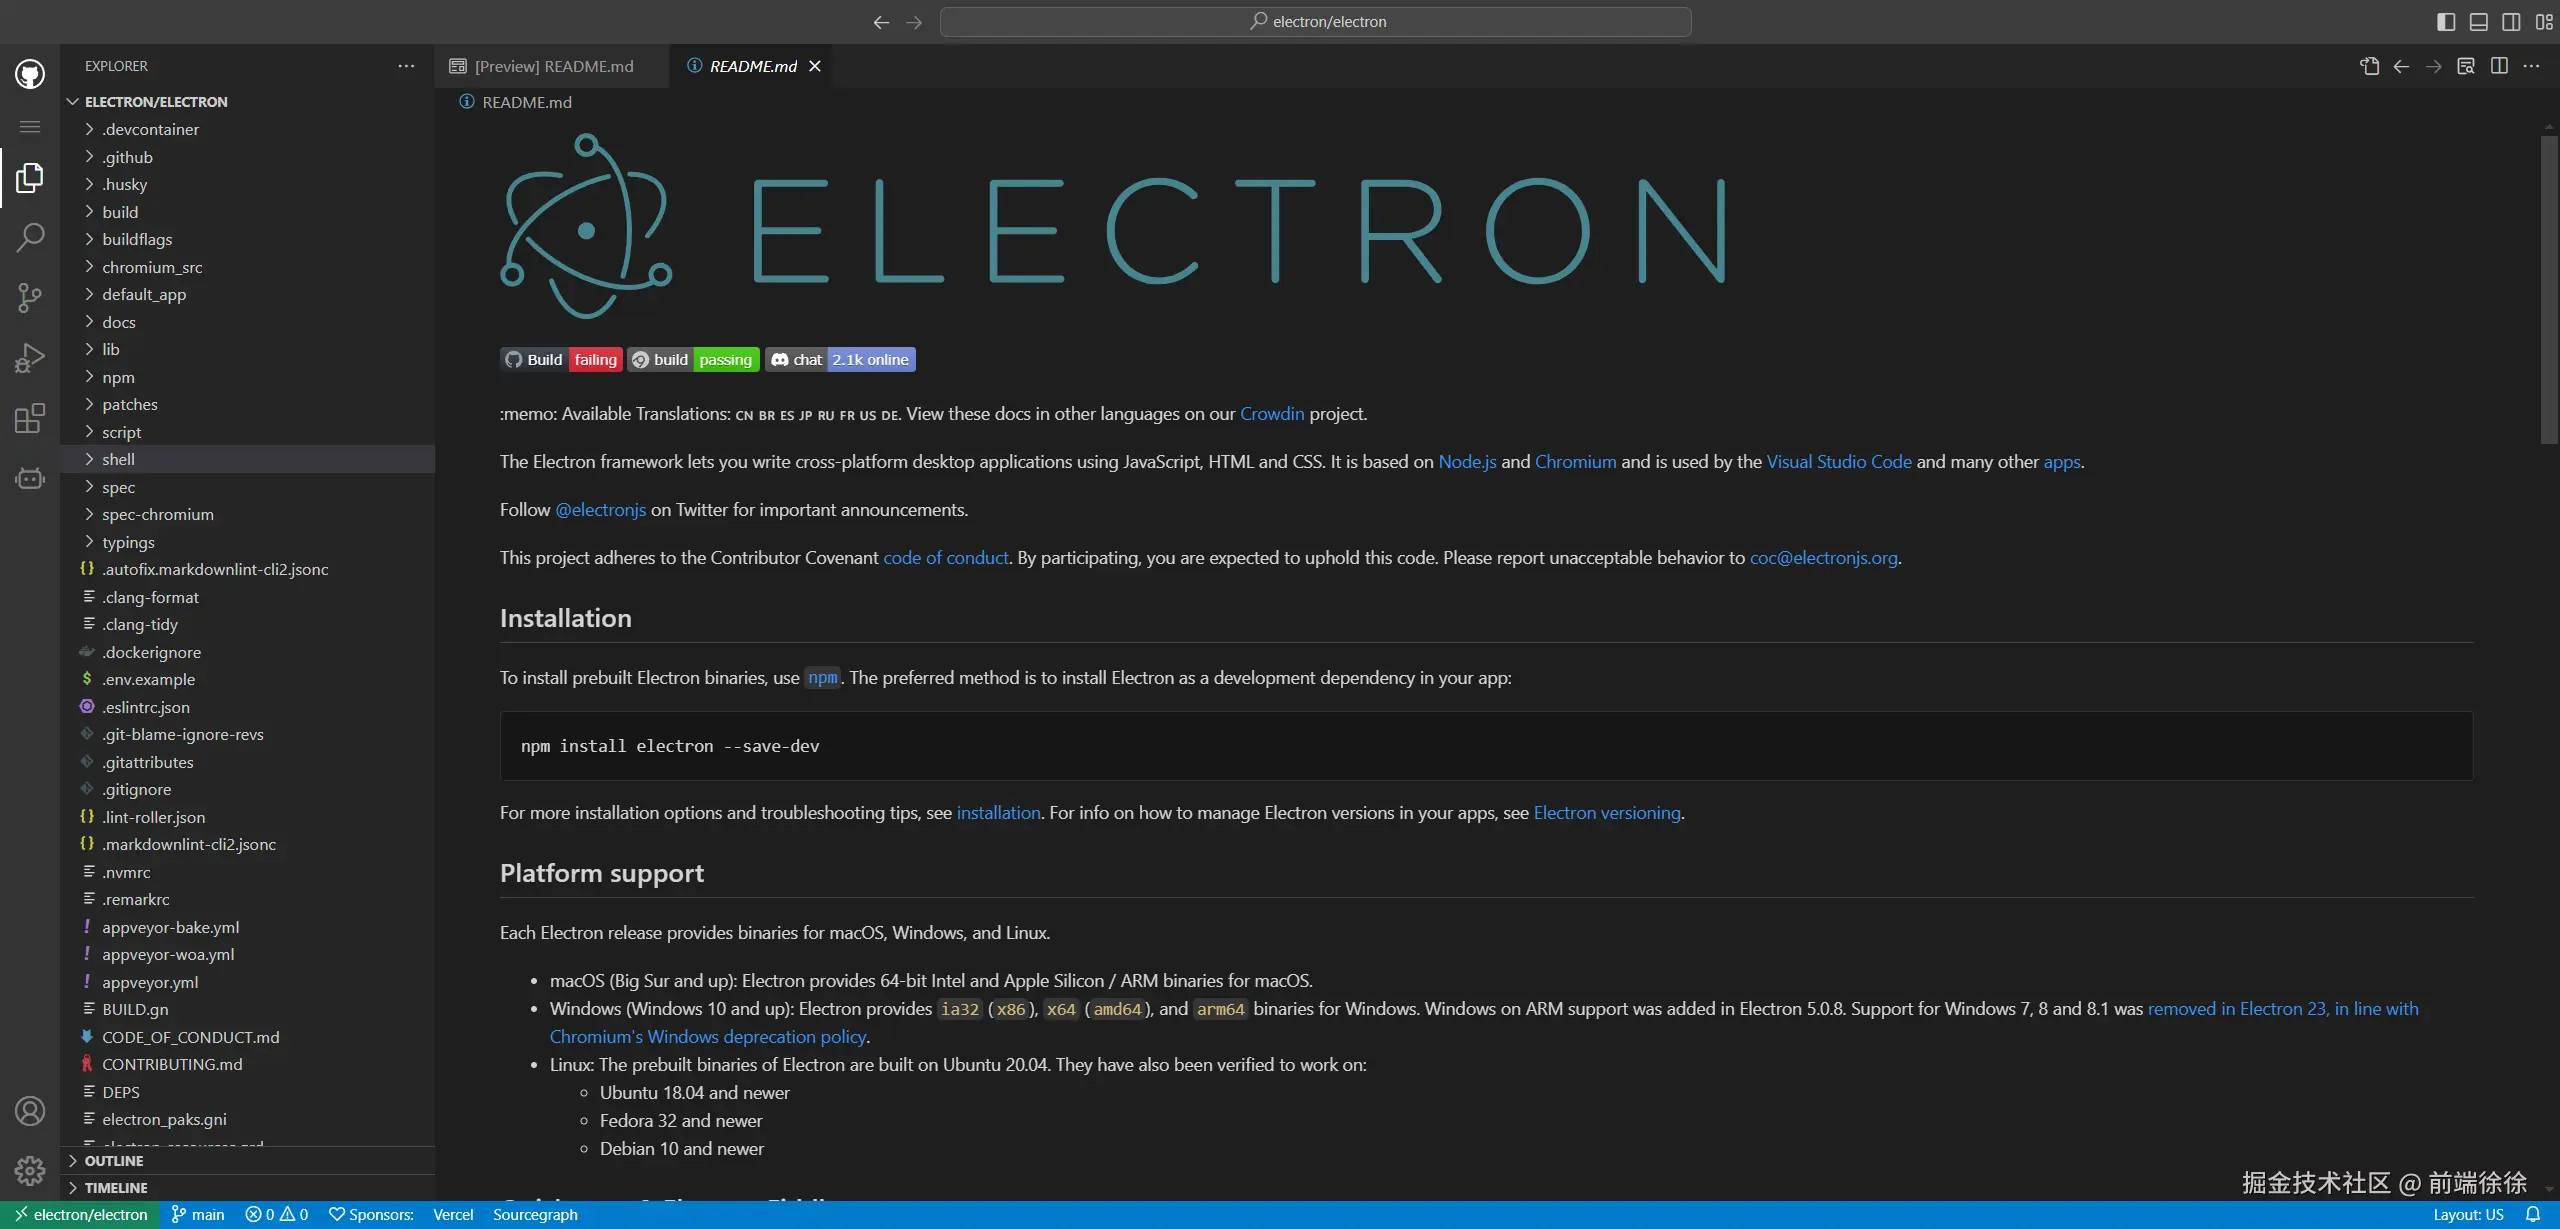Open the hamburger application menu

(x=30, y=127)
